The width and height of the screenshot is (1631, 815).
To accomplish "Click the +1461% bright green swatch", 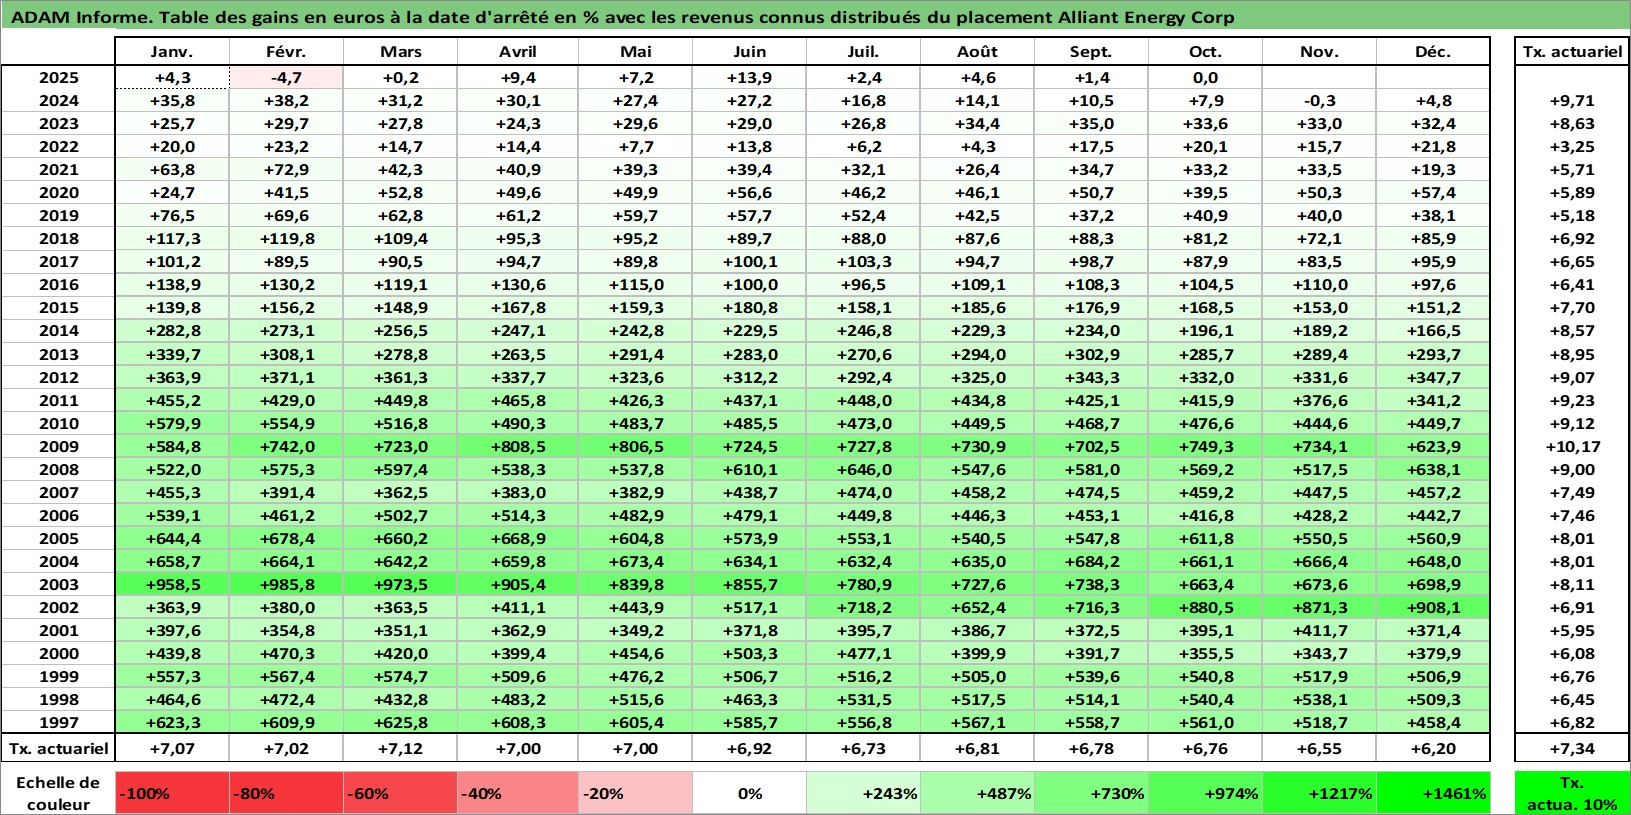I will (1433, 793).
